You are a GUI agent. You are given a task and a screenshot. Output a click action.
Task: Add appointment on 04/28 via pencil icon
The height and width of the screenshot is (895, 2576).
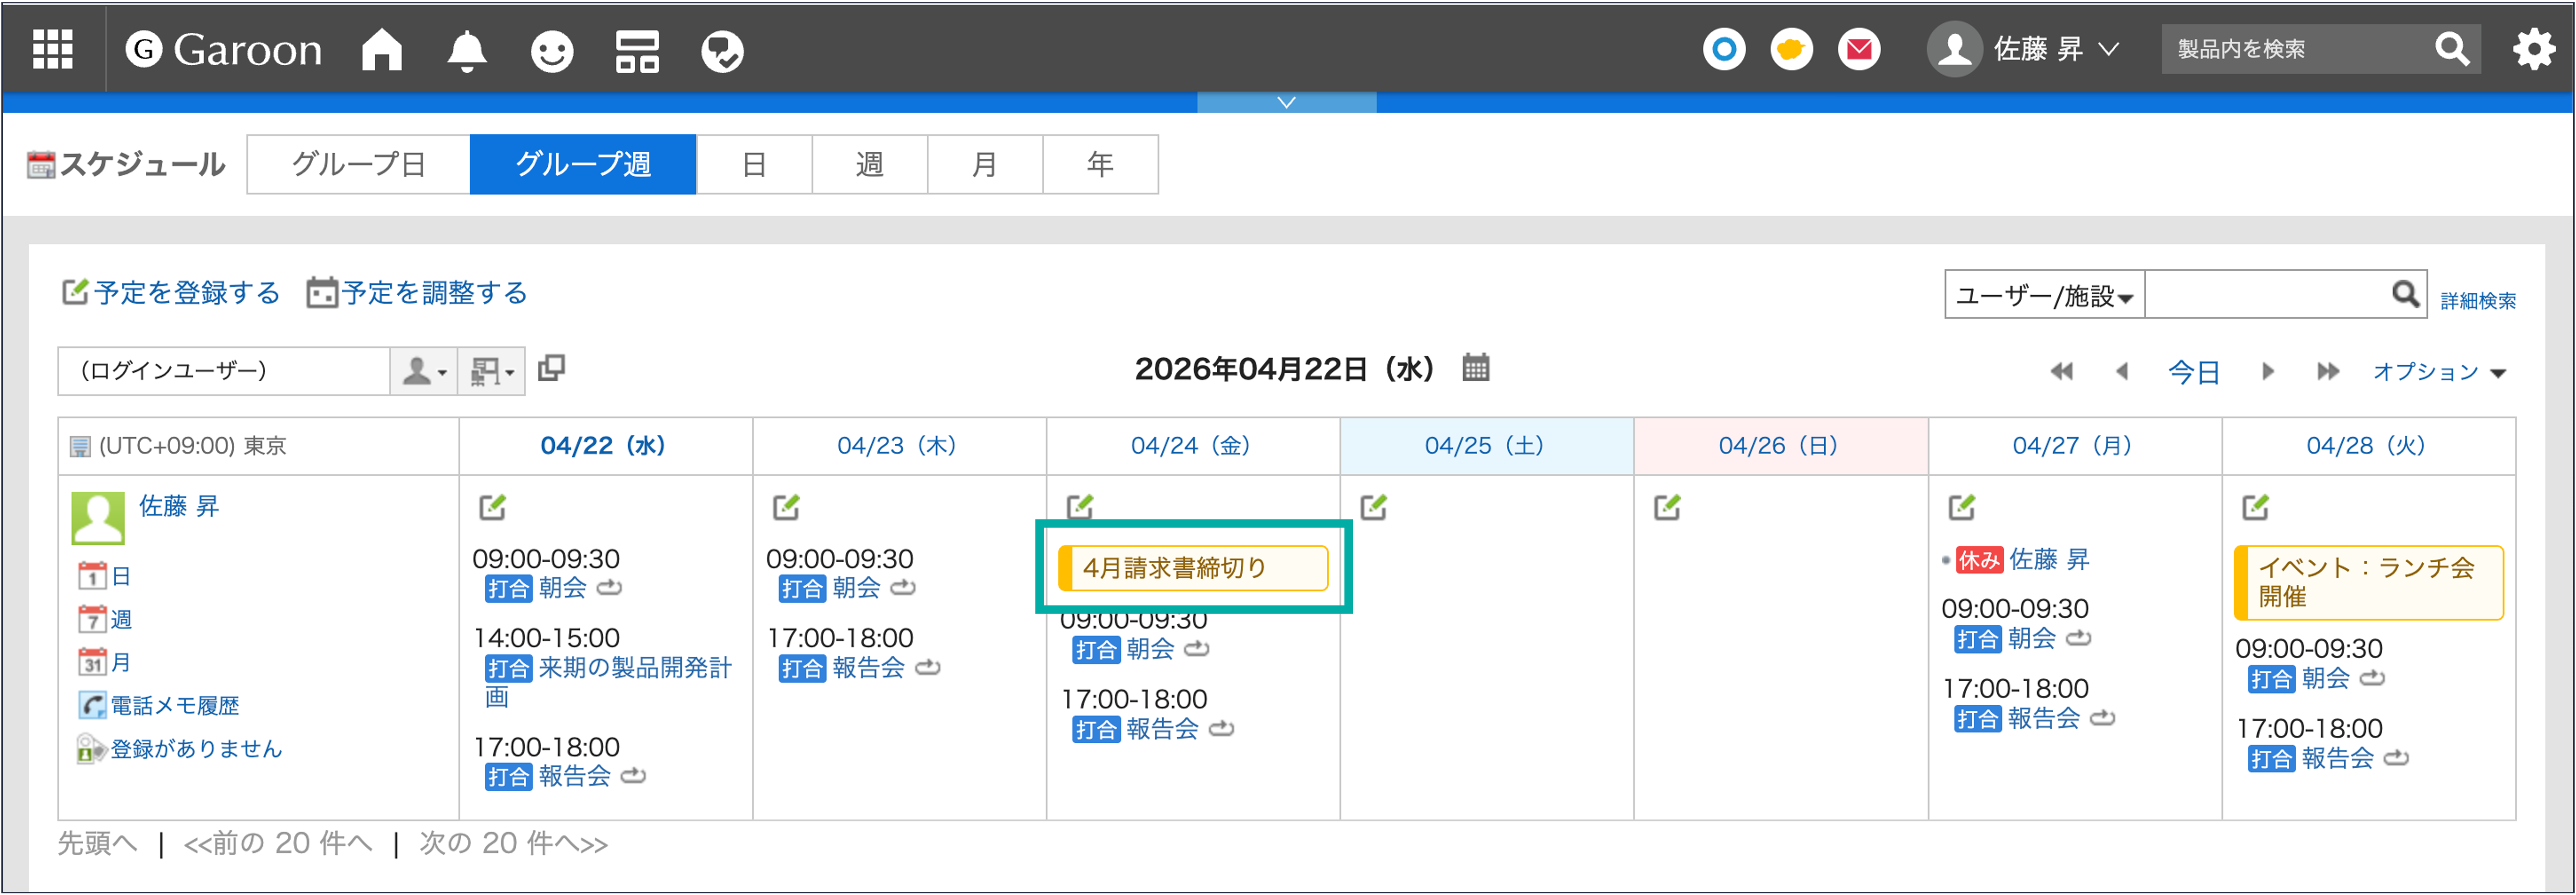(x=2255, y=507)
